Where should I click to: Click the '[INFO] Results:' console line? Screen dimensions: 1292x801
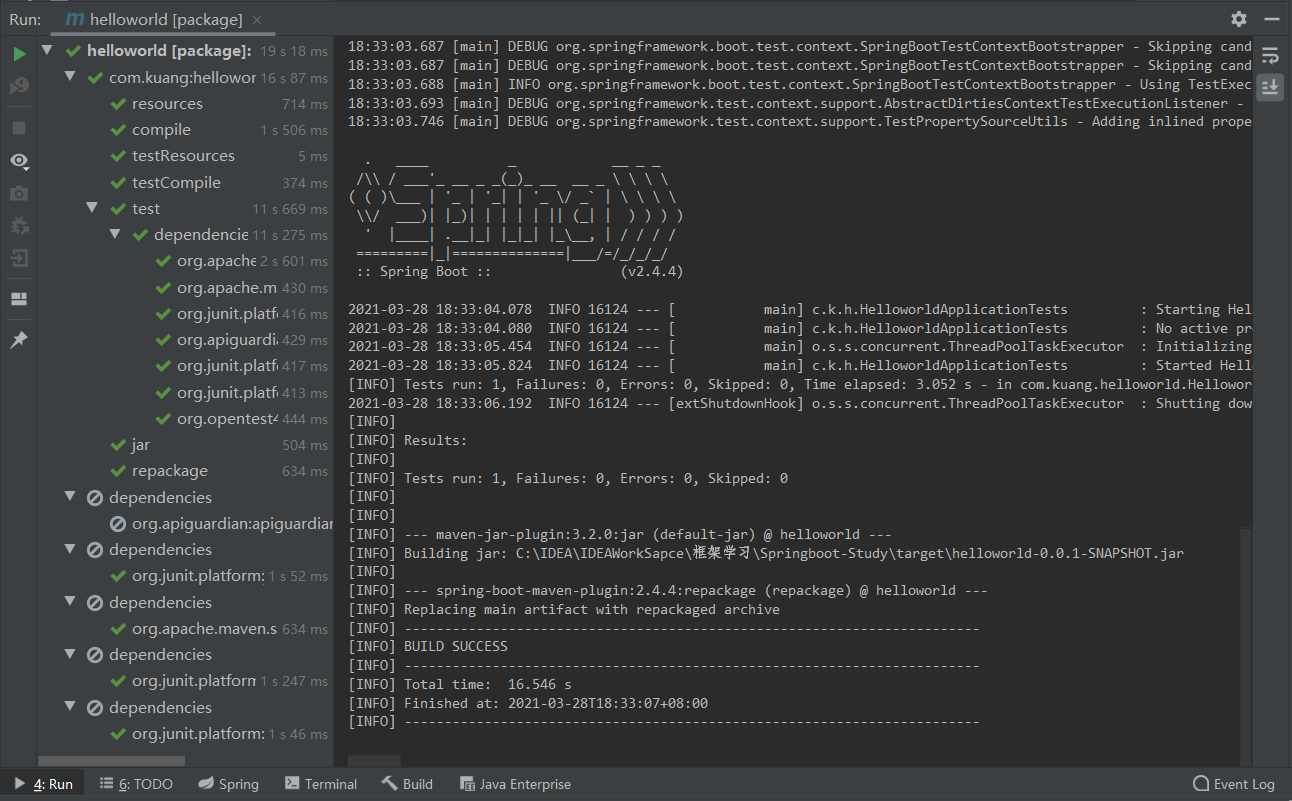tap(408, 440)
